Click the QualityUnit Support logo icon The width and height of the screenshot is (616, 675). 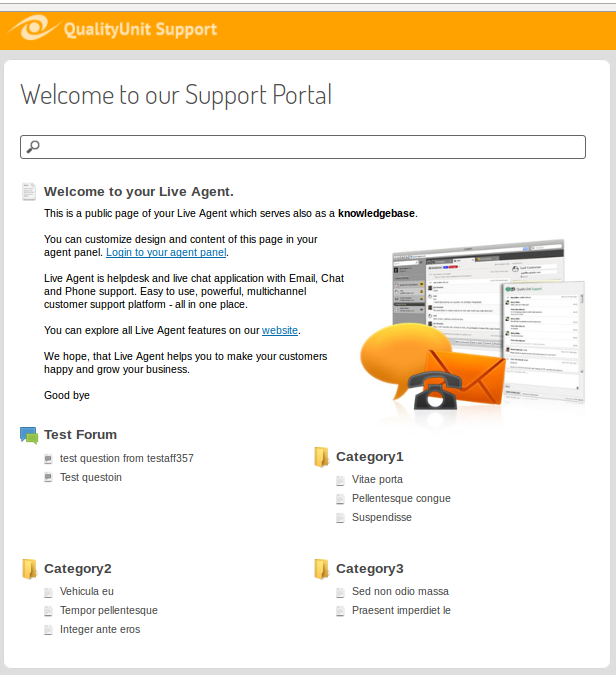(x=32, y=28)
